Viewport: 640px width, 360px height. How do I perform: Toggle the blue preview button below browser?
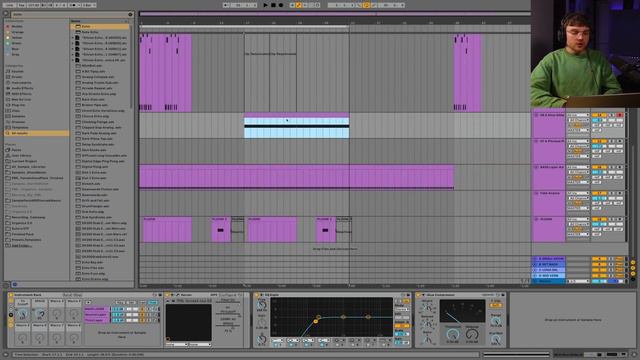pos(15,284)
